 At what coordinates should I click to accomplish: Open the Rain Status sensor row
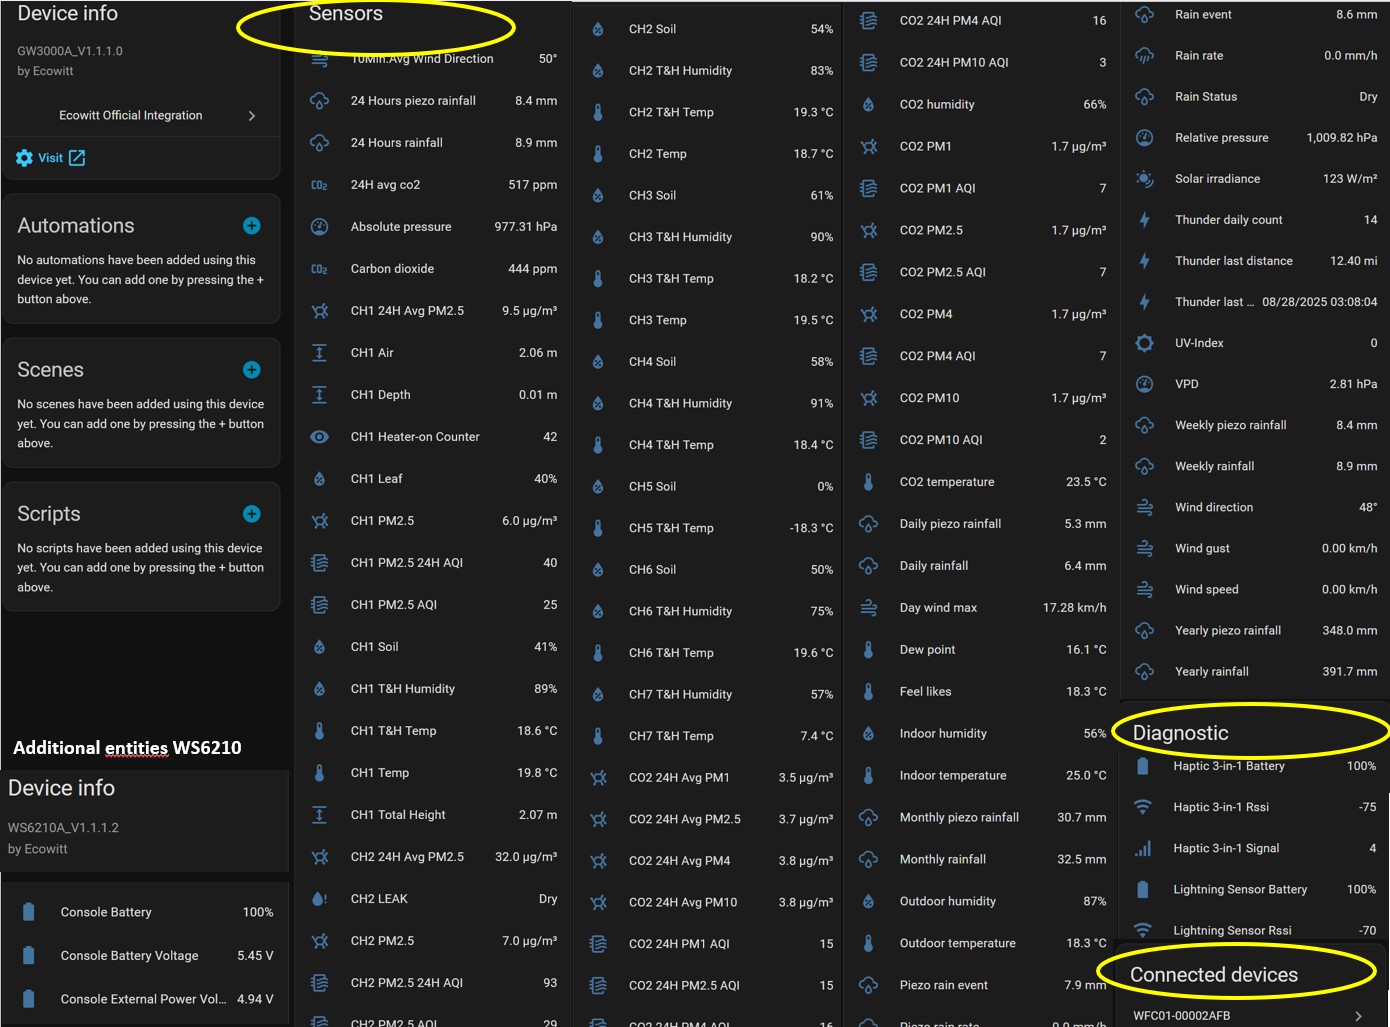click(1256, 97)
